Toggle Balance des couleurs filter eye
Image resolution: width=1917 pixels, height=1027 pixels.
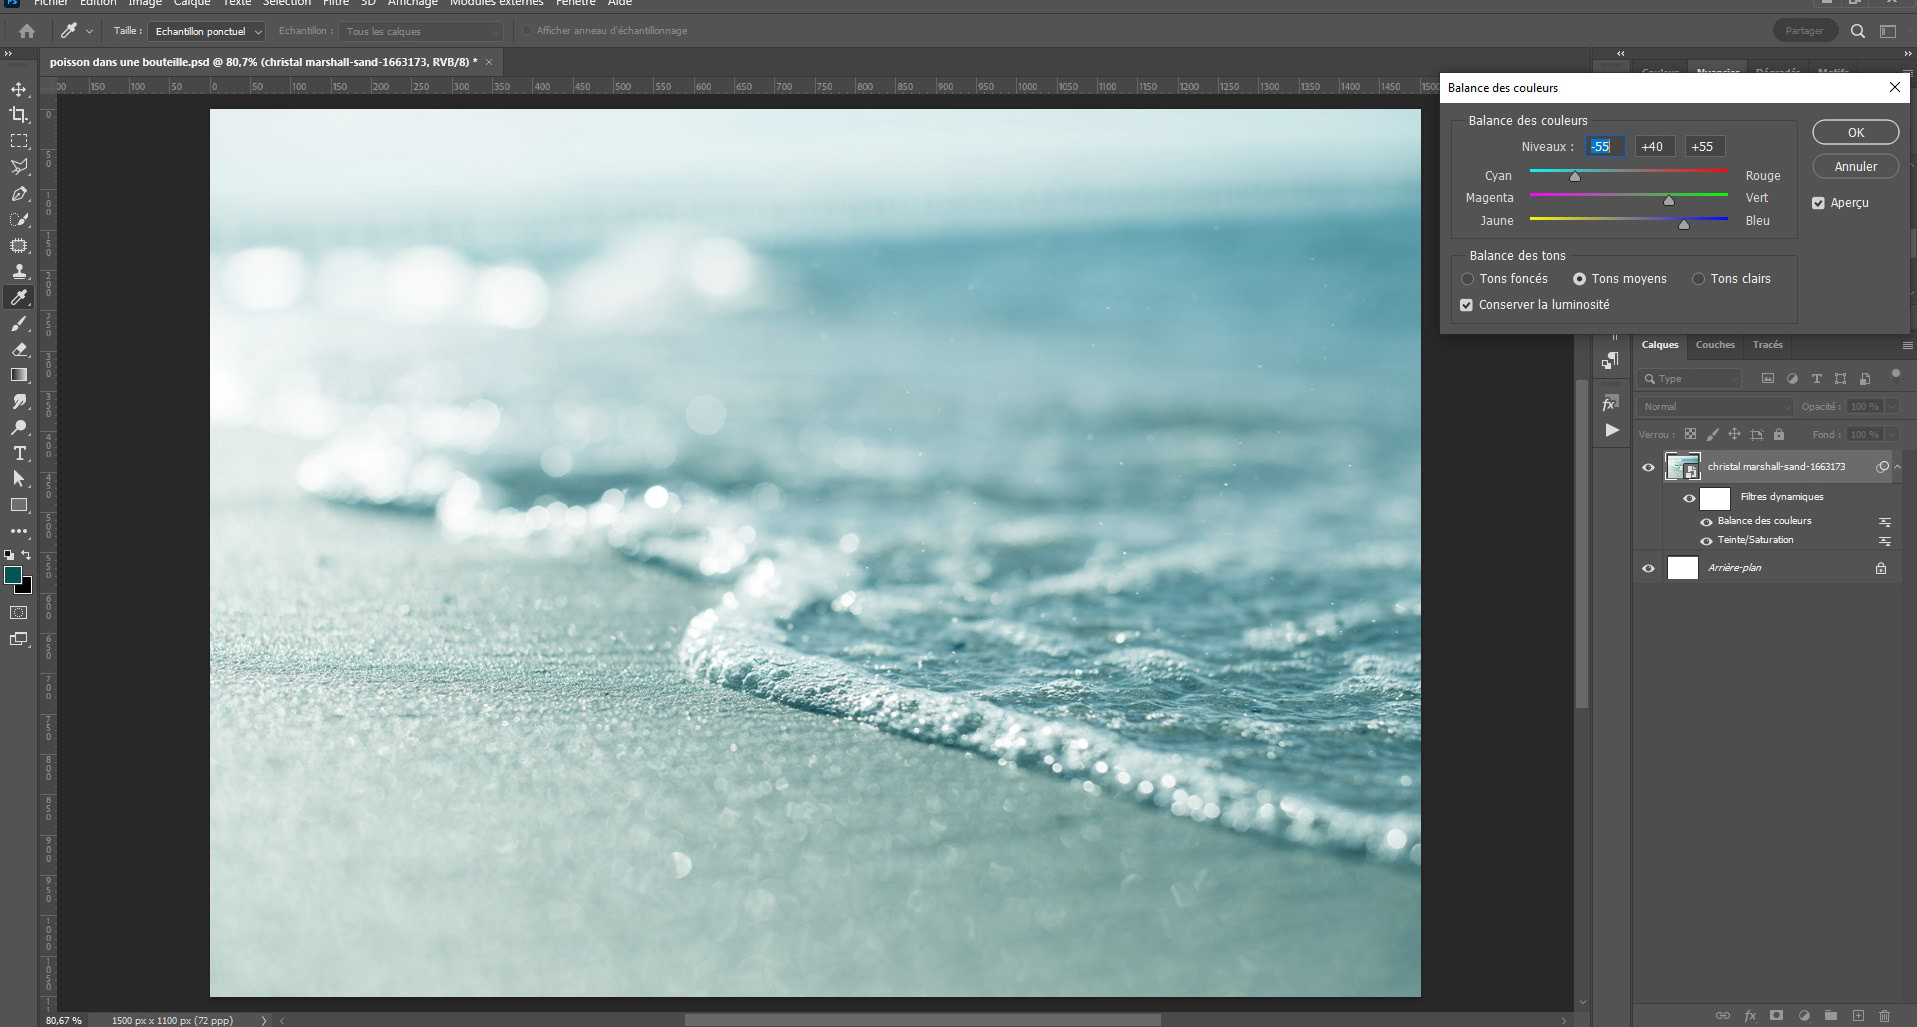[1707, 522]
